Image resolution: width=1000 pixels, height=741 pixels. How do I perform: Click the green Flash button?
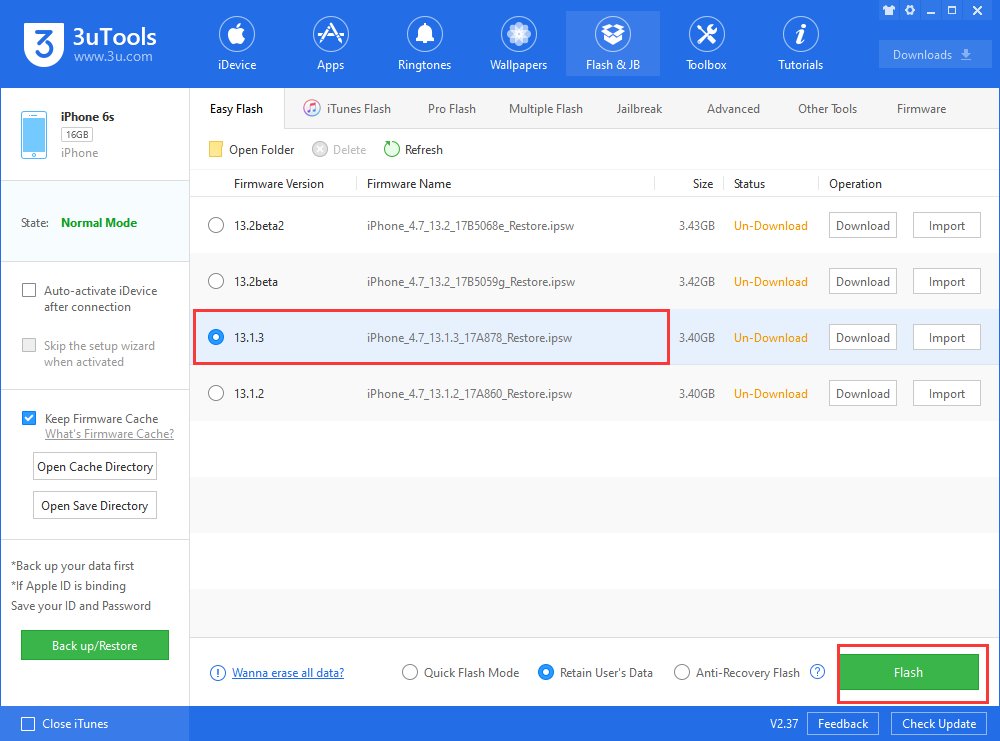pos(908,672)
